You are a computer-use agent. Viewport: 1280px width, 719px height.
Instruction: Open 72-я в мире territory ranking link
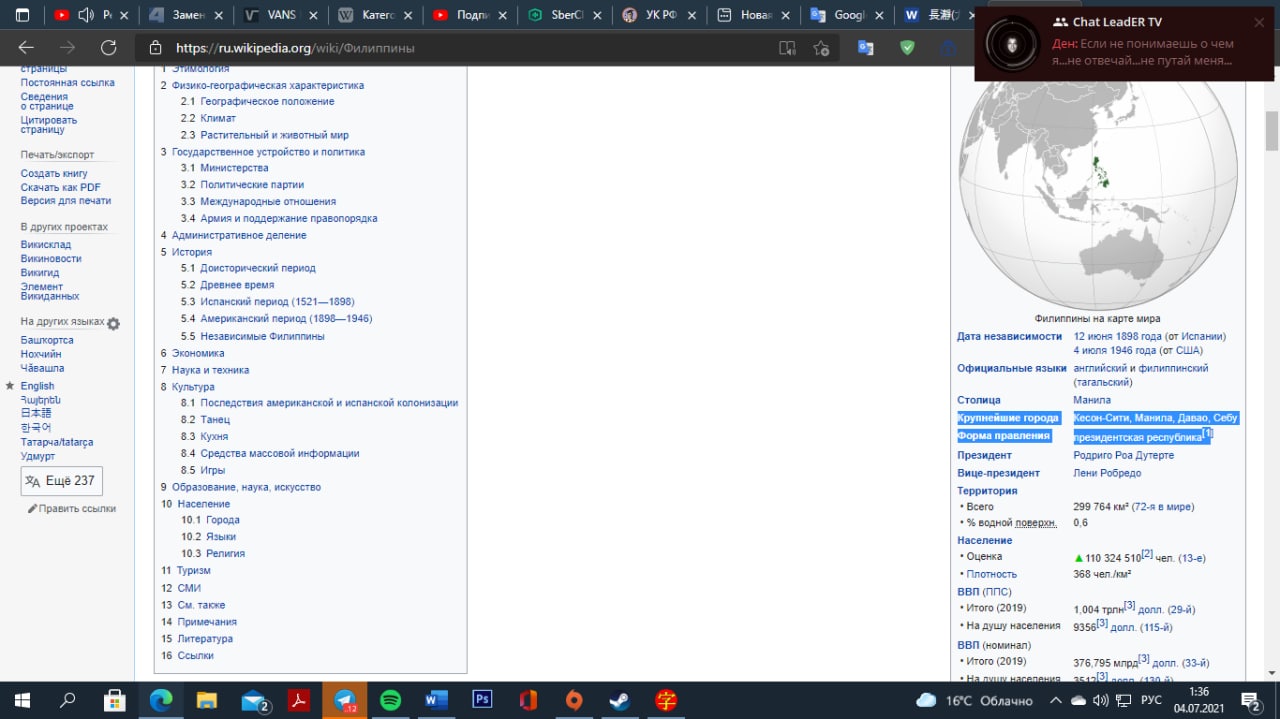(1163, 507)
